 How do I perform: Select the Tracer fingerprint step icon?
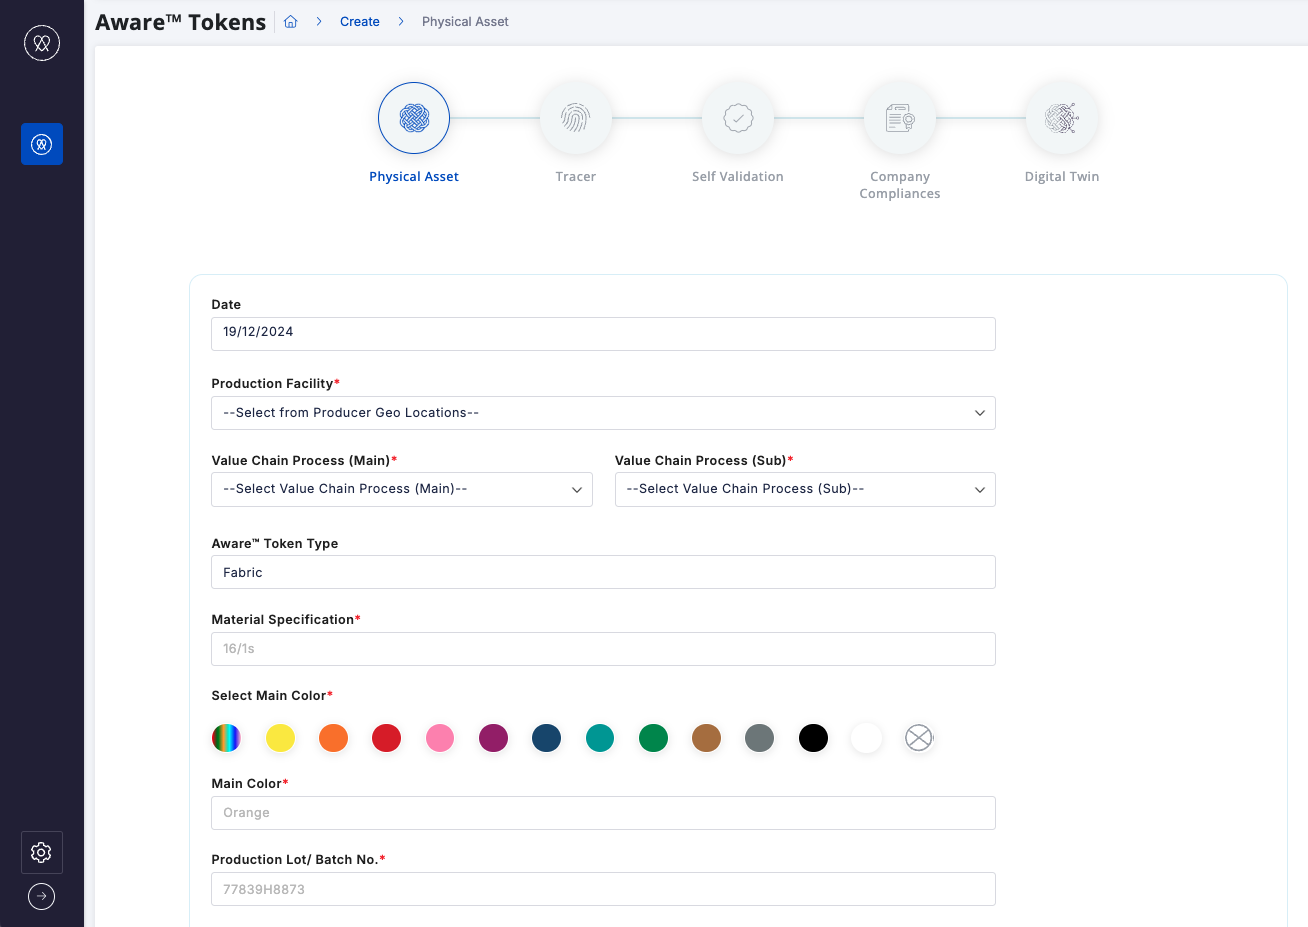pyautogui.click(x=575, y=118)
